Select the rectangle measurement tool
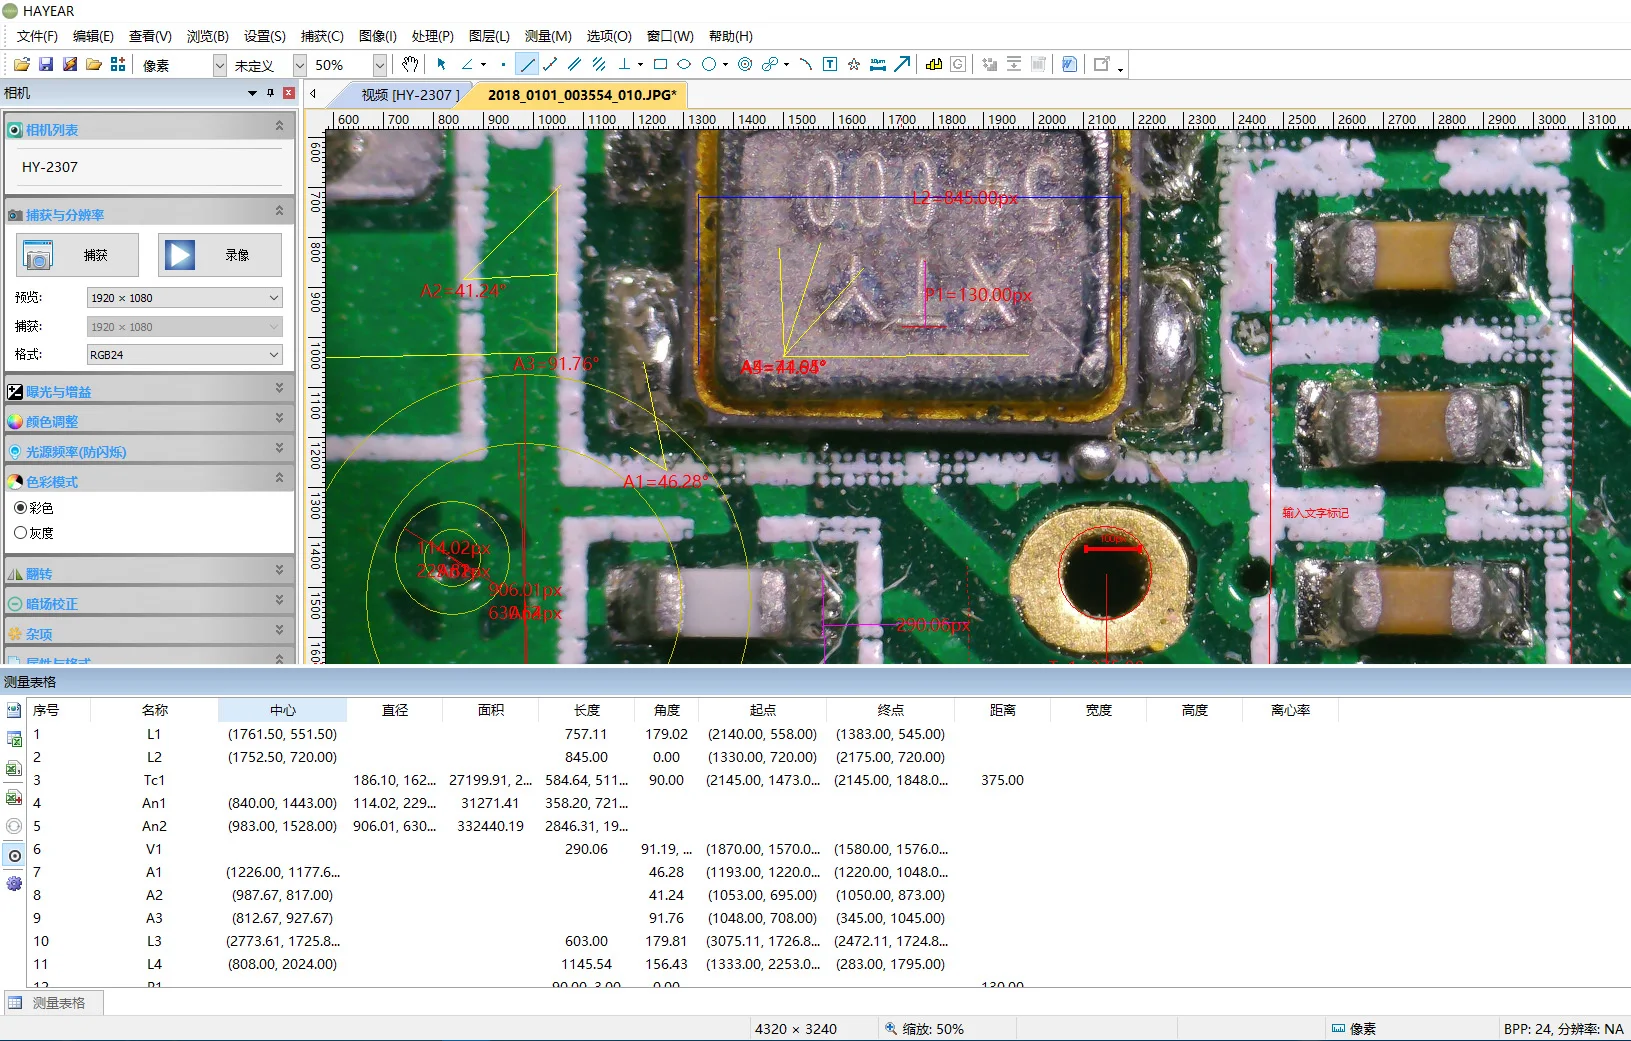1631x1041 pixels. coord(660,64)
